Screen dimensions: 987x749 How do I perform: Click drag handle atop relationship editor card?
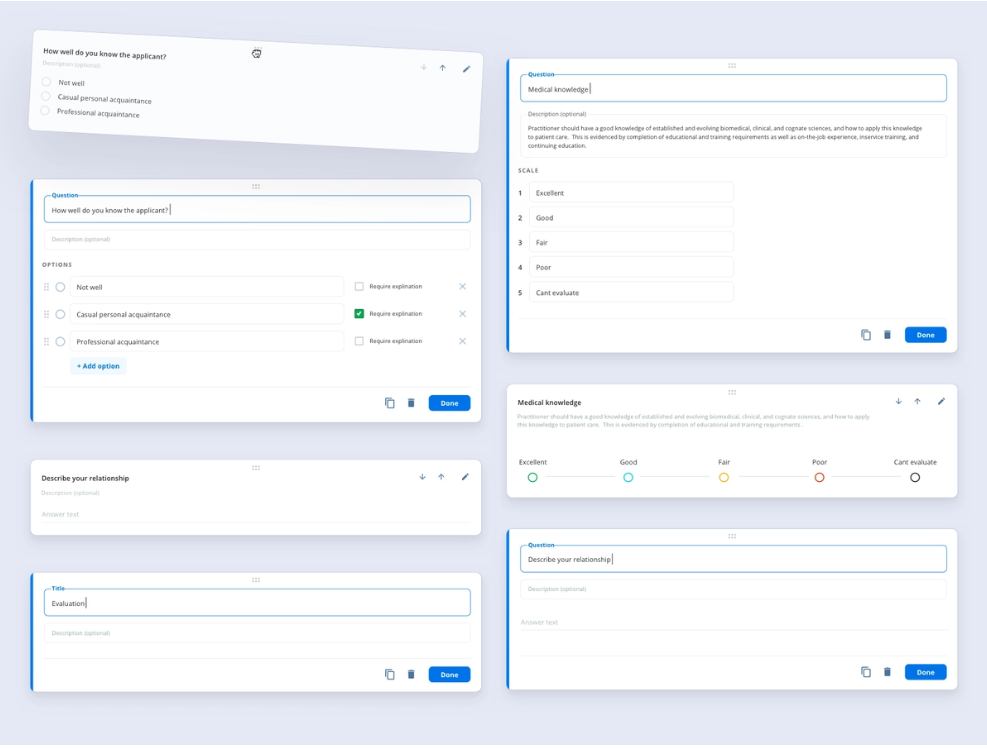click(x=732, y=536)
